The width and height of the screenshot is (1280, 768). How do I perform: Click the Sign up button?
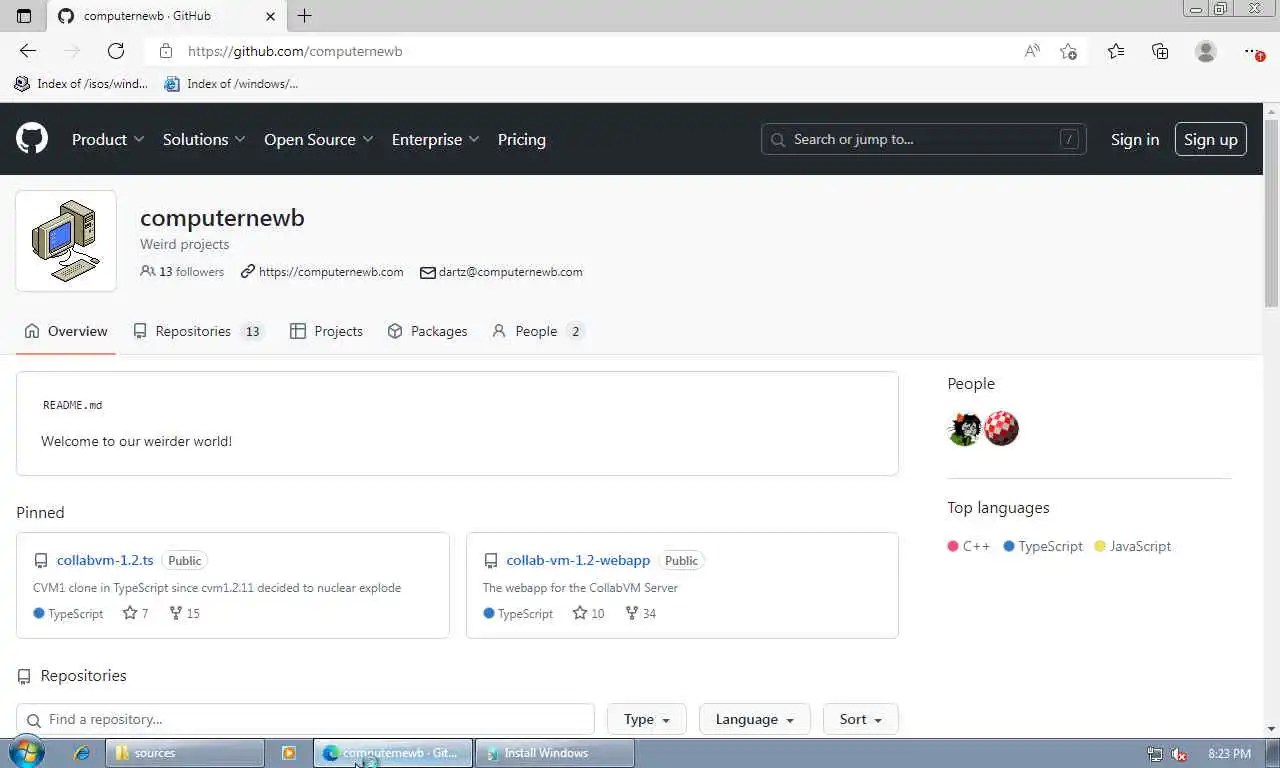tap(1210, 139)
